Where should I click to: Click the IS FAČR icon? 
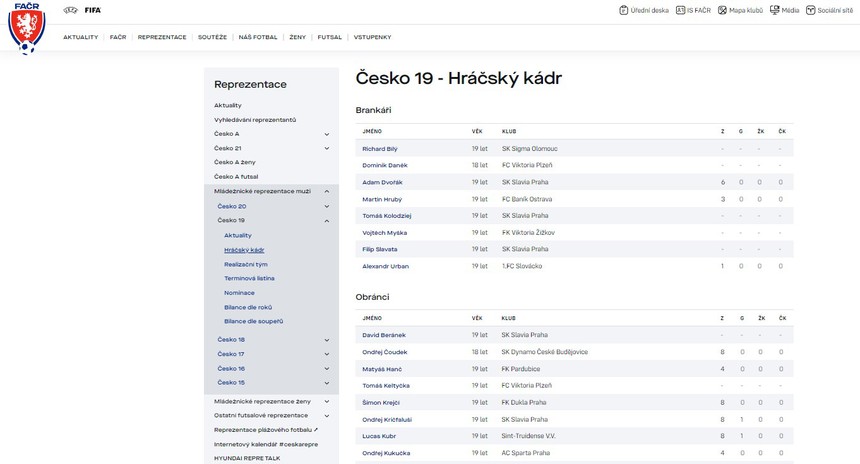[x=681, y=10]
